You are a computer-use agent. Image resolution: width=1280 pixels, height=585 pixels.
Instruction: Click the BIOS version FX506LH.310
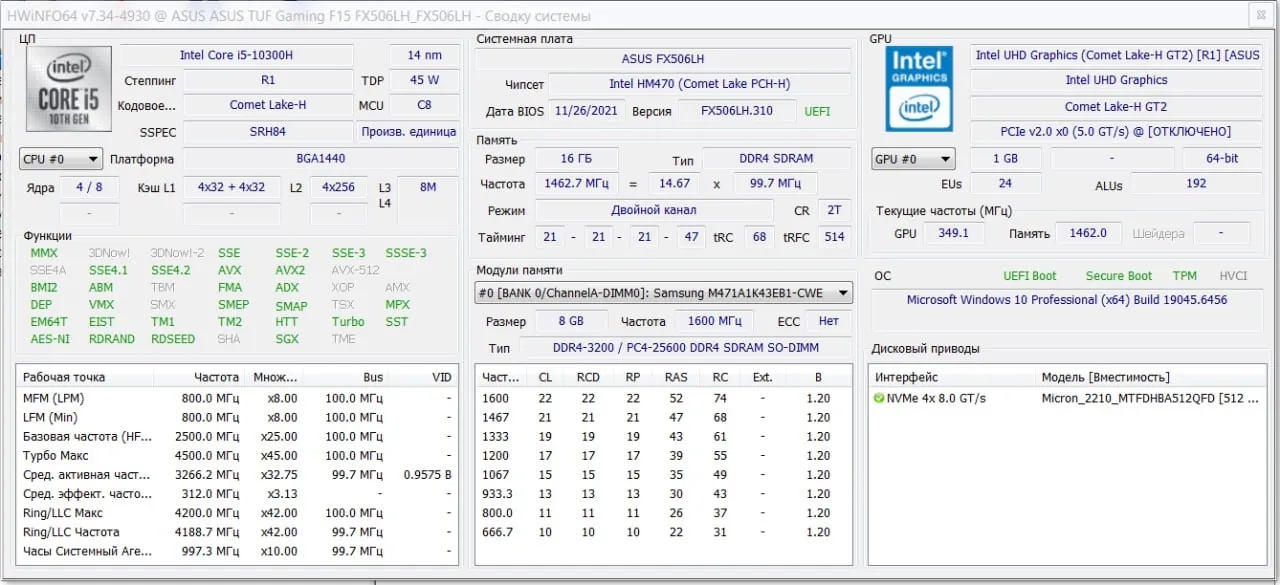pos(736,111)
